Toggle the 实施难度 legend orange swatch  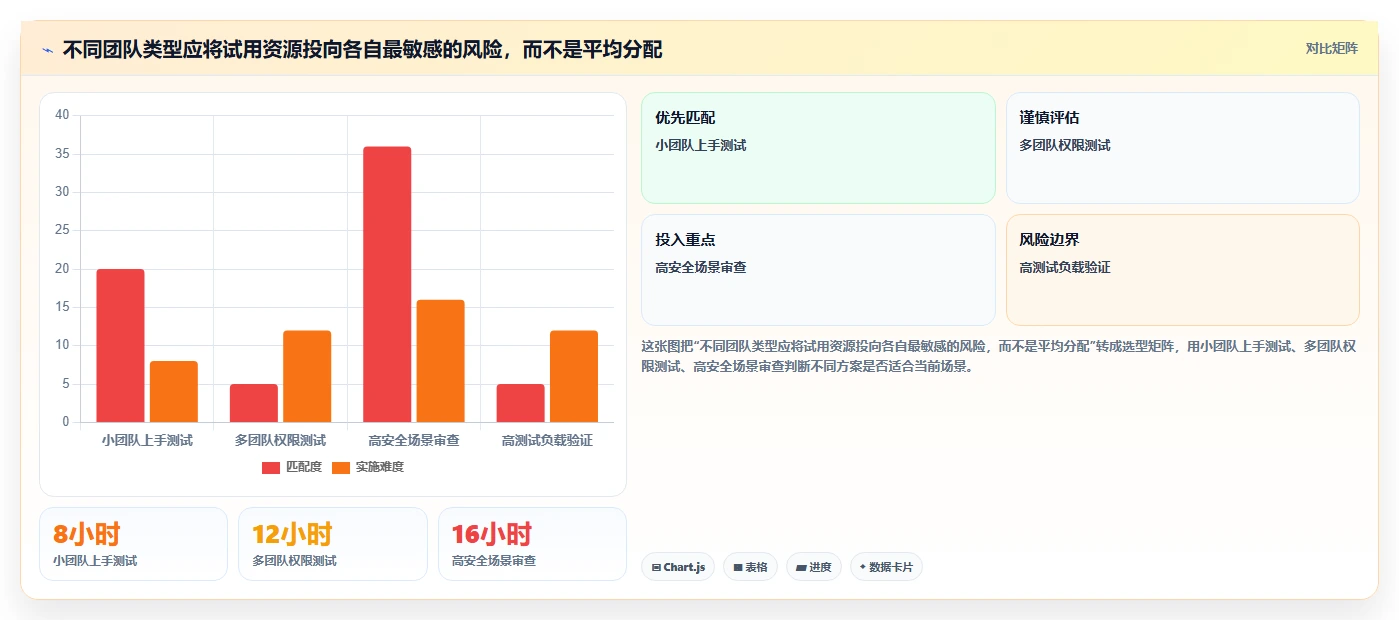tap(341, 468)
